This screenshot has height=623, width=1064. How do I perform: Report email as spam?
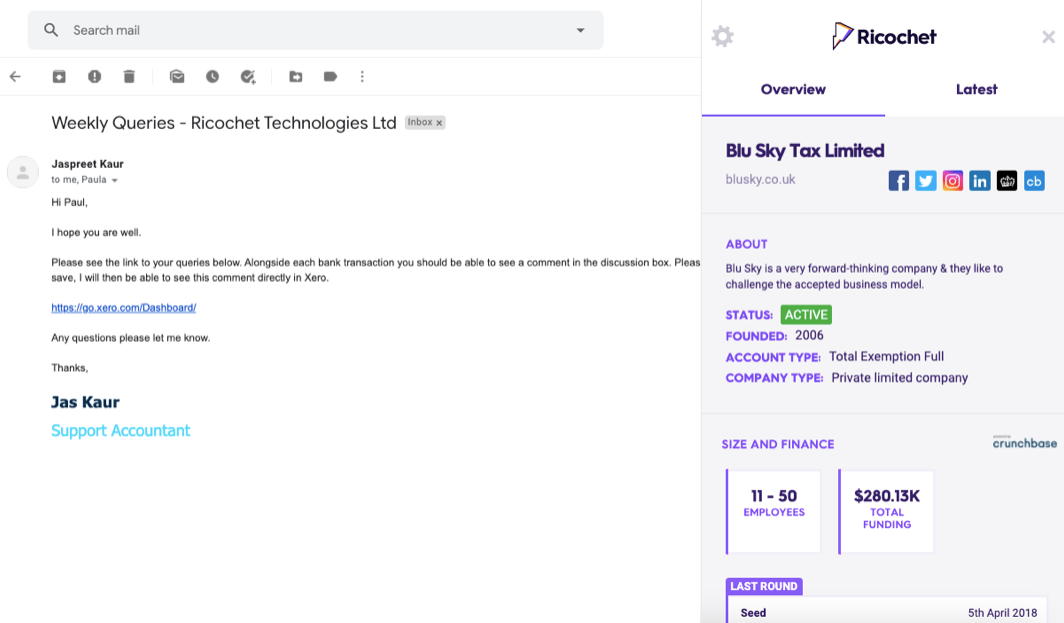(94, 77)
